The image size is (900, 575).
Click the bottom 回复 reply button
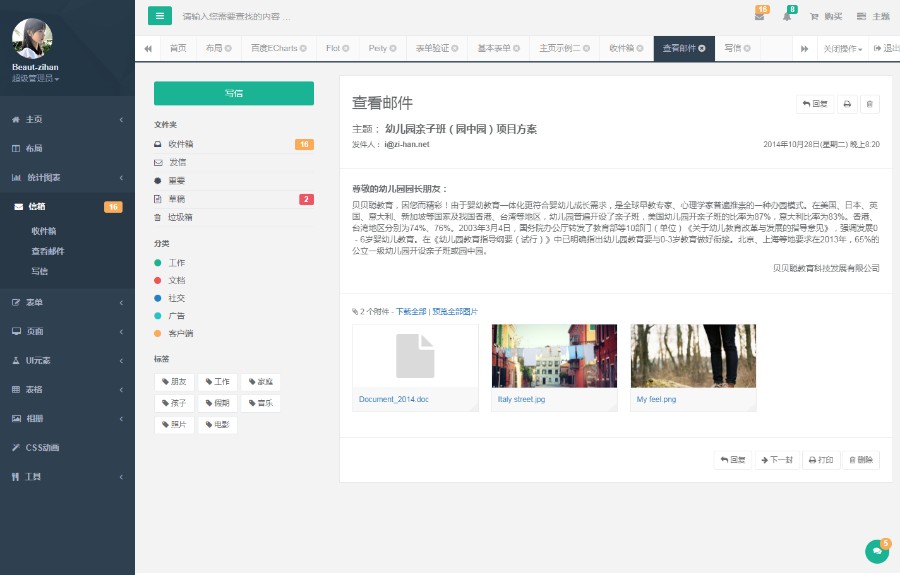(733, 460)
